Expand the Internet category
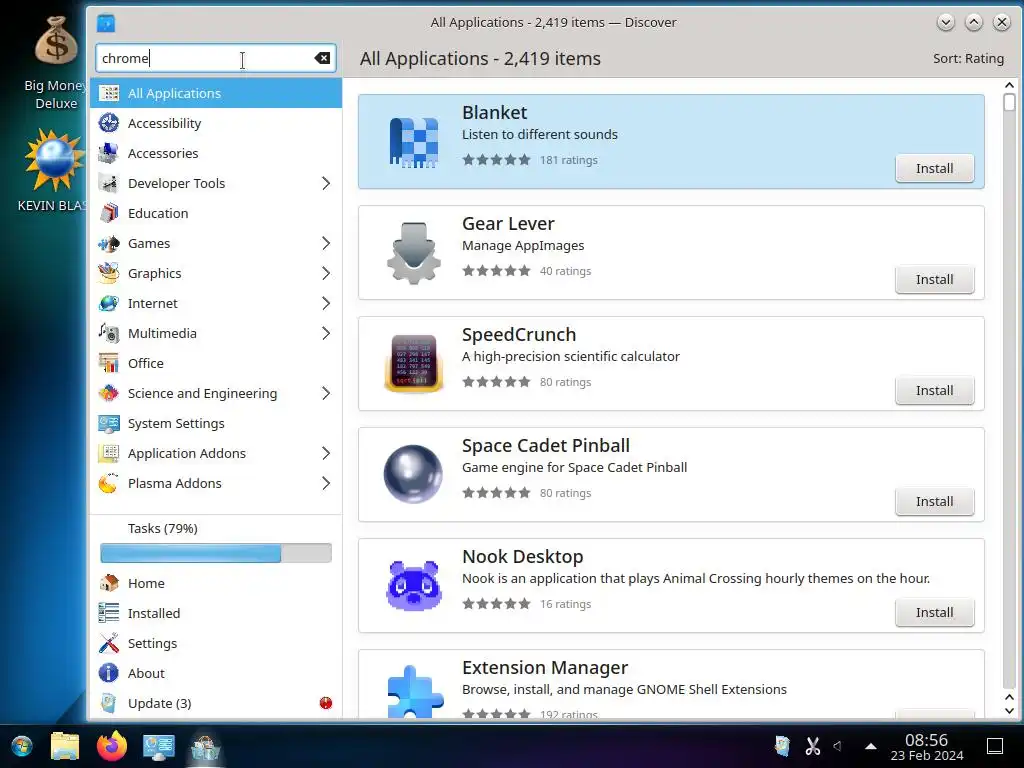Screen dimensions: 1024x768 click(326, 304)
